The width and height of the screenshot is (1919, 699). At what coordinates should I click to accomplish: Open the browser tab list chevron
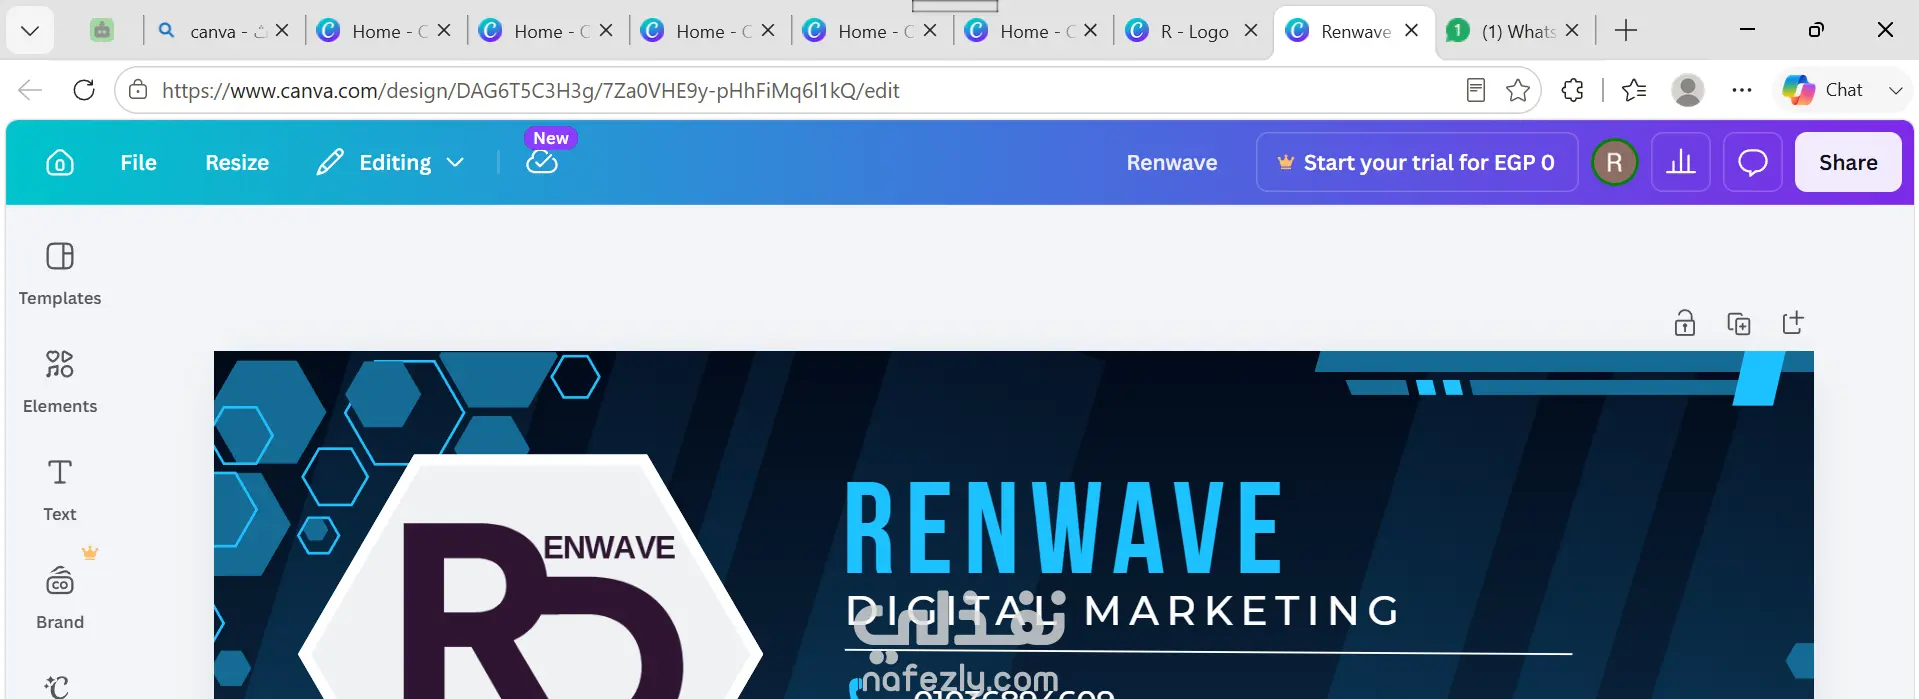30,31
